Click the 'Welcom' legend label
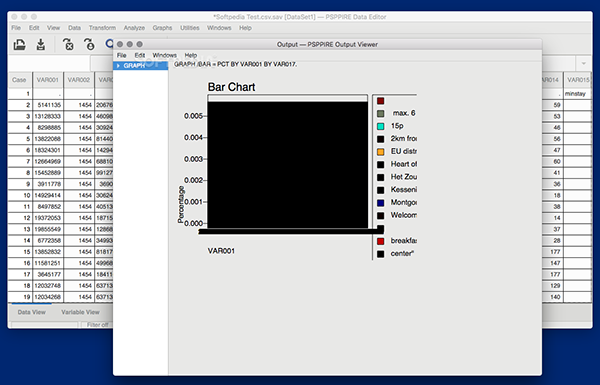The height and width of the screenshot is (385, 600). (404, 215)
